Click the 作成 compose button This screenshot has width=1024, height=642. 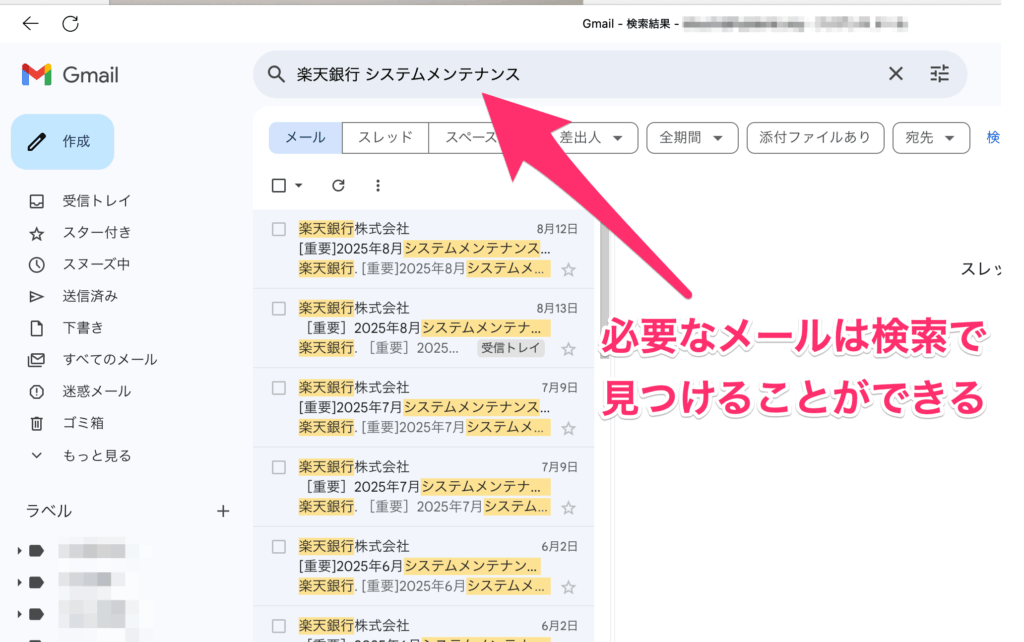click(63, 142)
